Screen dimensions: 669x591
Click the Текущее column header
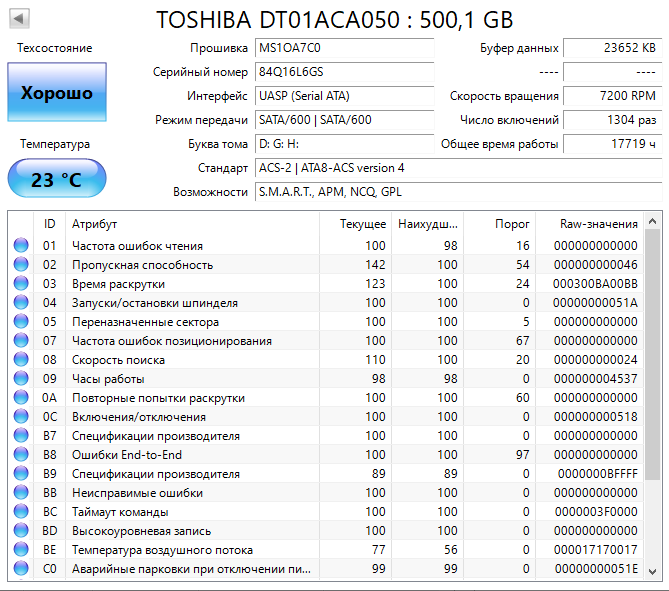pyautogui.click(x=355, y=224)
